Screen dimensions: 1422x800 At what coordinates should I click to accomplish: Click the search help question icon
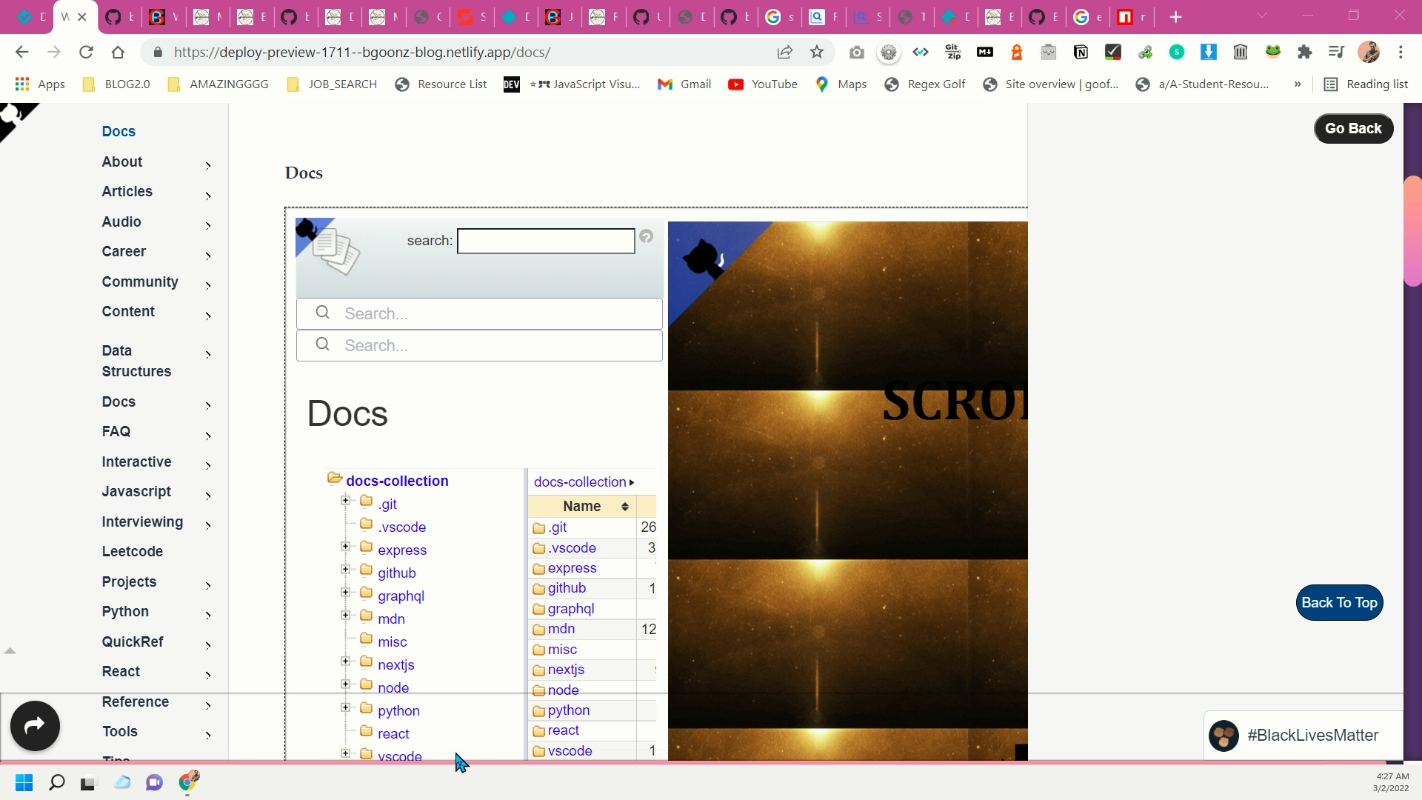646,237
